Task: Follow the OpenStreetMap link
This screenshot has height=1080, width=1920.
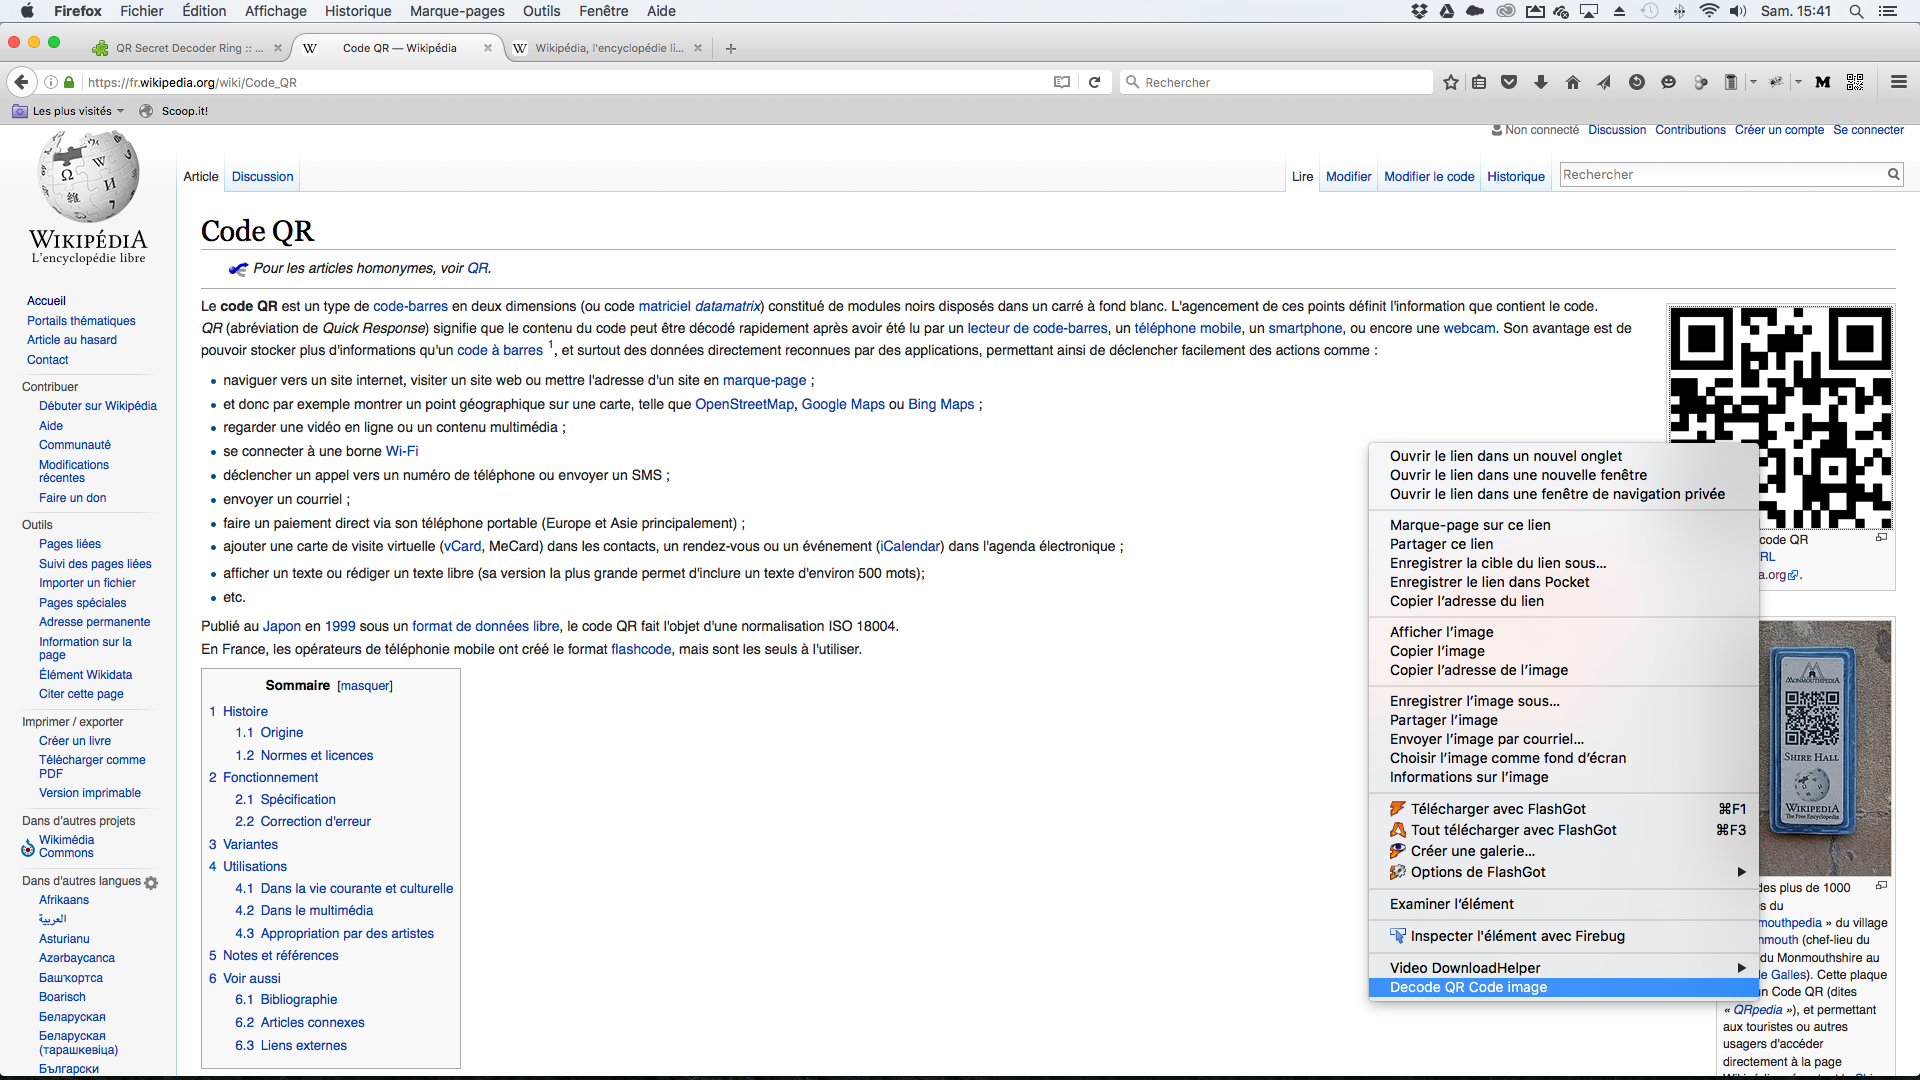Action: tap(744, 404)
